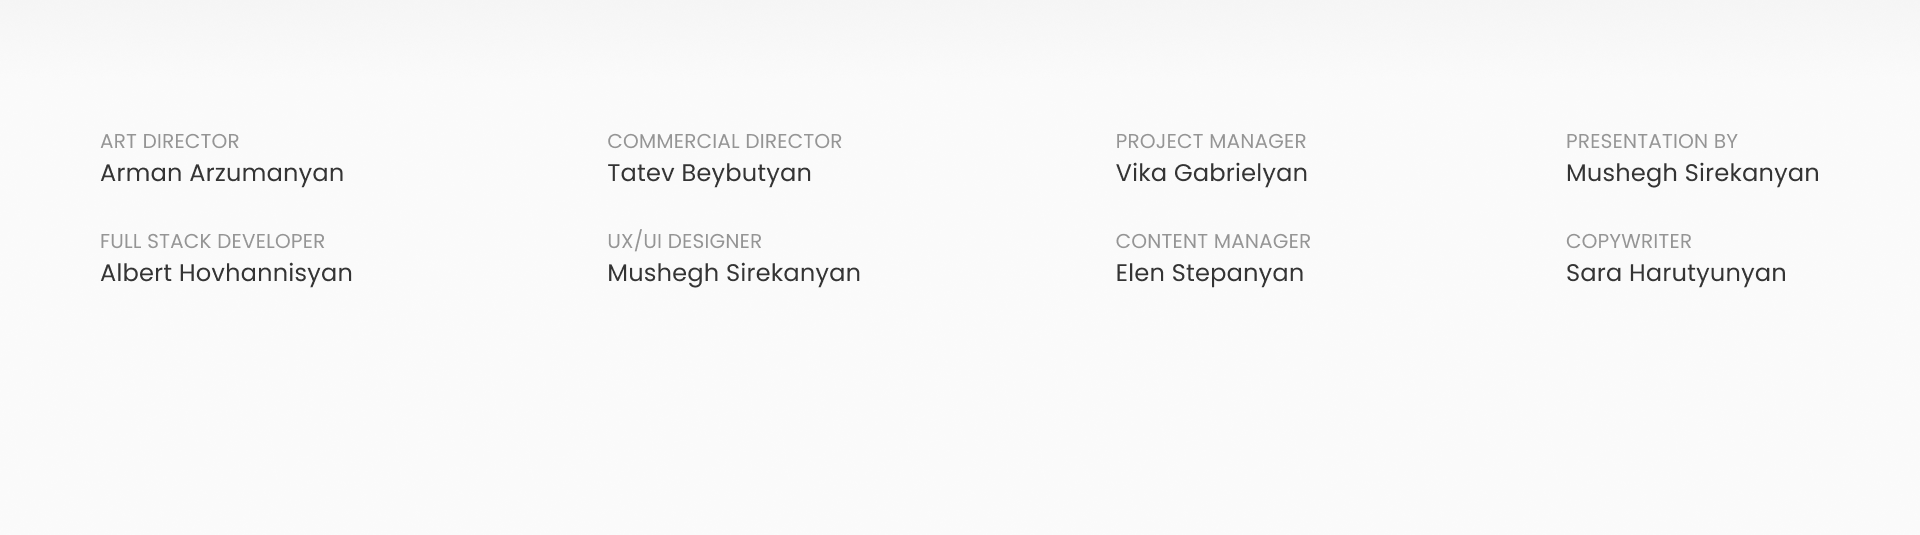Click Mushegh Sirekanyan under UX/UI DESIGNER
Viewport: 1920px width, 535px height.
point(734,273)
